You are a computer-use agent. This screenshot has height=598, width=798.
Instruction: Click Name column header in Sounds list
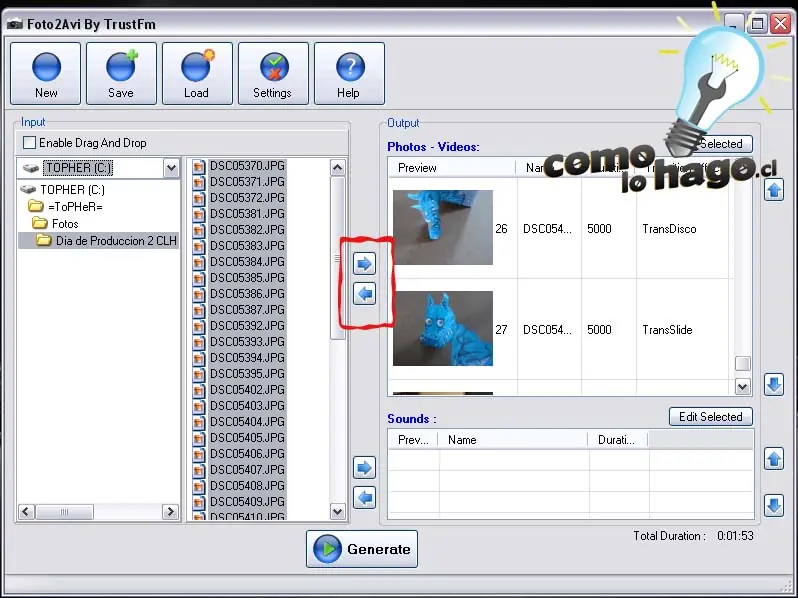(x=512, y=440)
